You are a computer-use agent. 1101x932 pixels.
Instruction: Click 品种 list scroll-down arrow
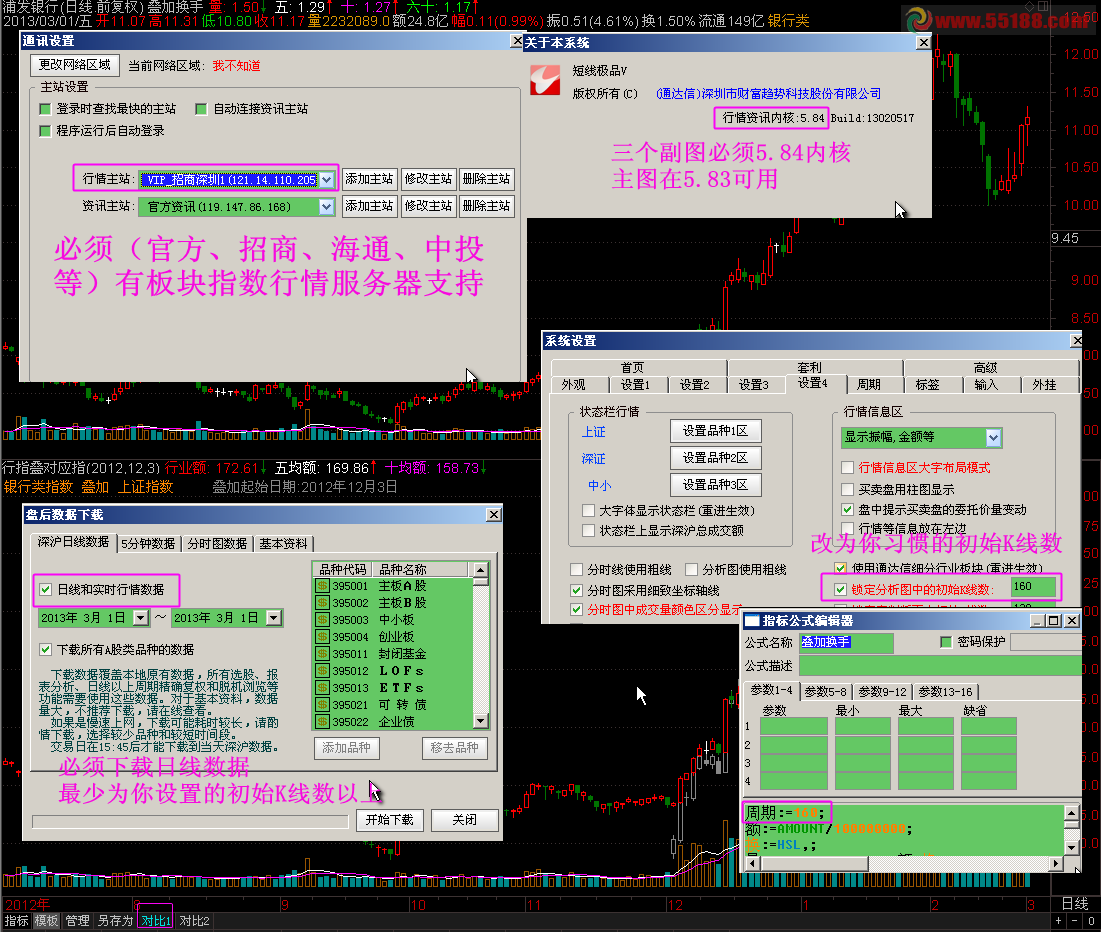pyautogui.click(x=481, y=721)
